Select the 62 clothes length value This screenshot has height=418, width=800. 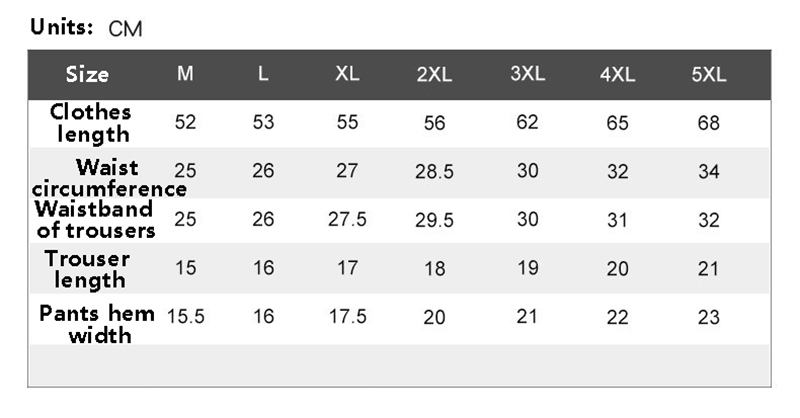tap(527, 122)
